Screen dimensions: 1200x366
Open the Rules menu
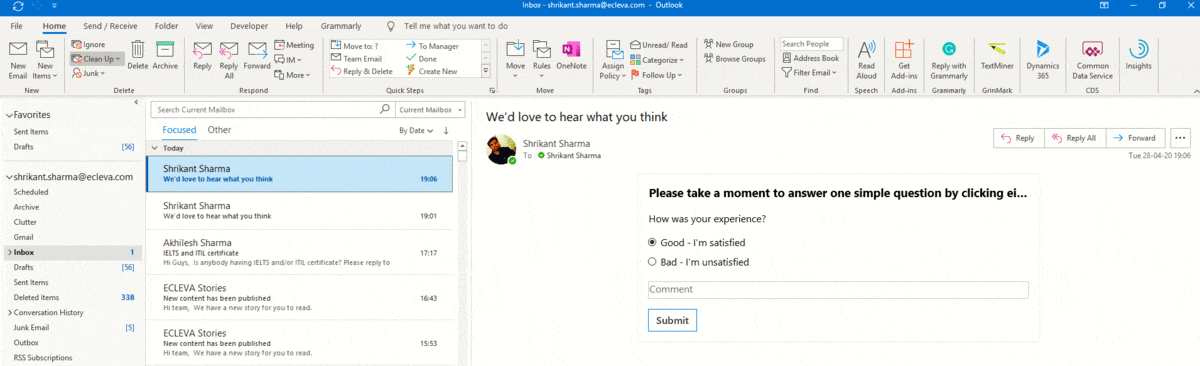pos(542,56)
